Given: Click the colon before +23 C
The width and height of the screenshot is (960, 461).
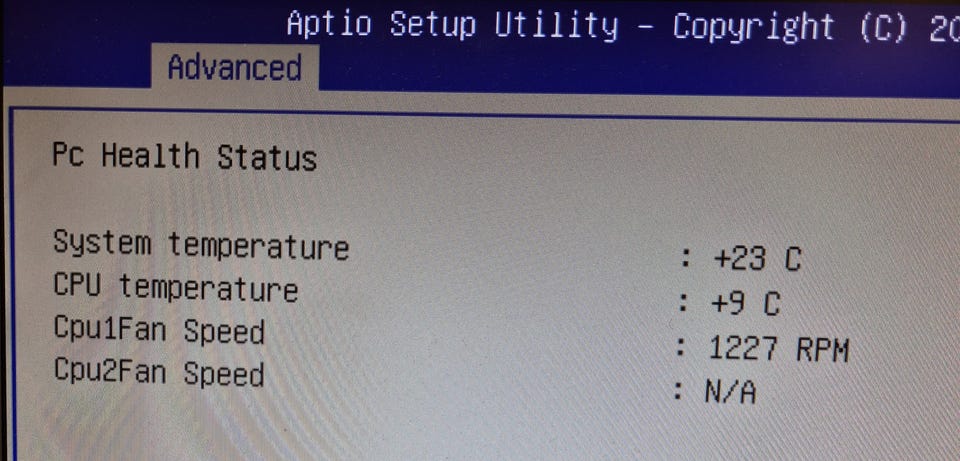Looking at the screenshot, I should [686, 260].
